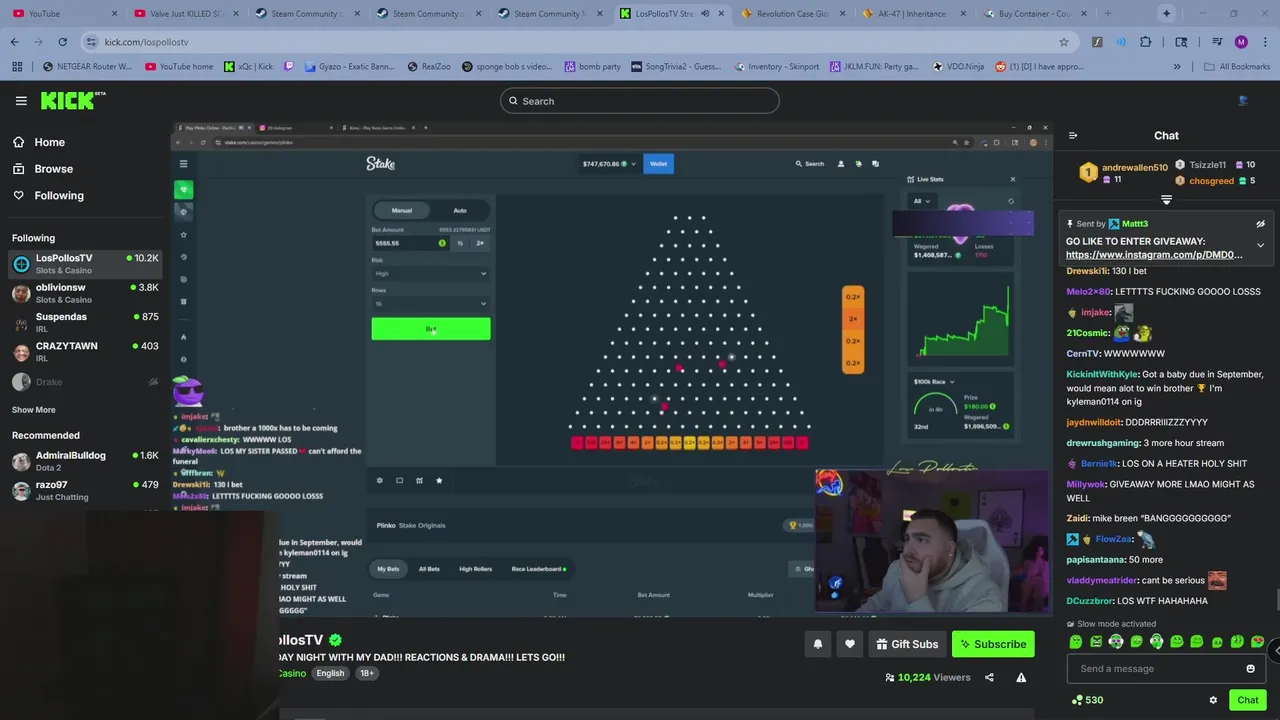Click Gift Subs button
This screenshot has height=720, width=1280.
click(908, 644)
